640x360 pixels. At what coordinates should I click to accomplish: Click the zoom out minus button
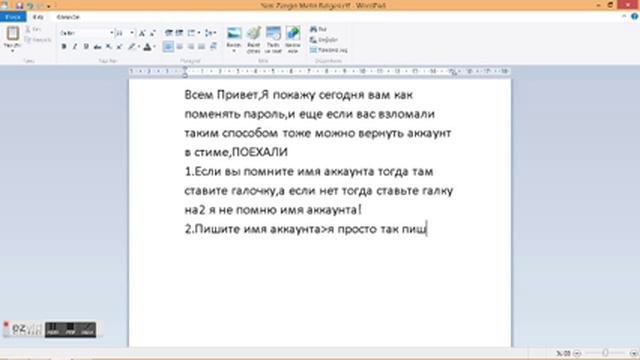coord(577,353)
